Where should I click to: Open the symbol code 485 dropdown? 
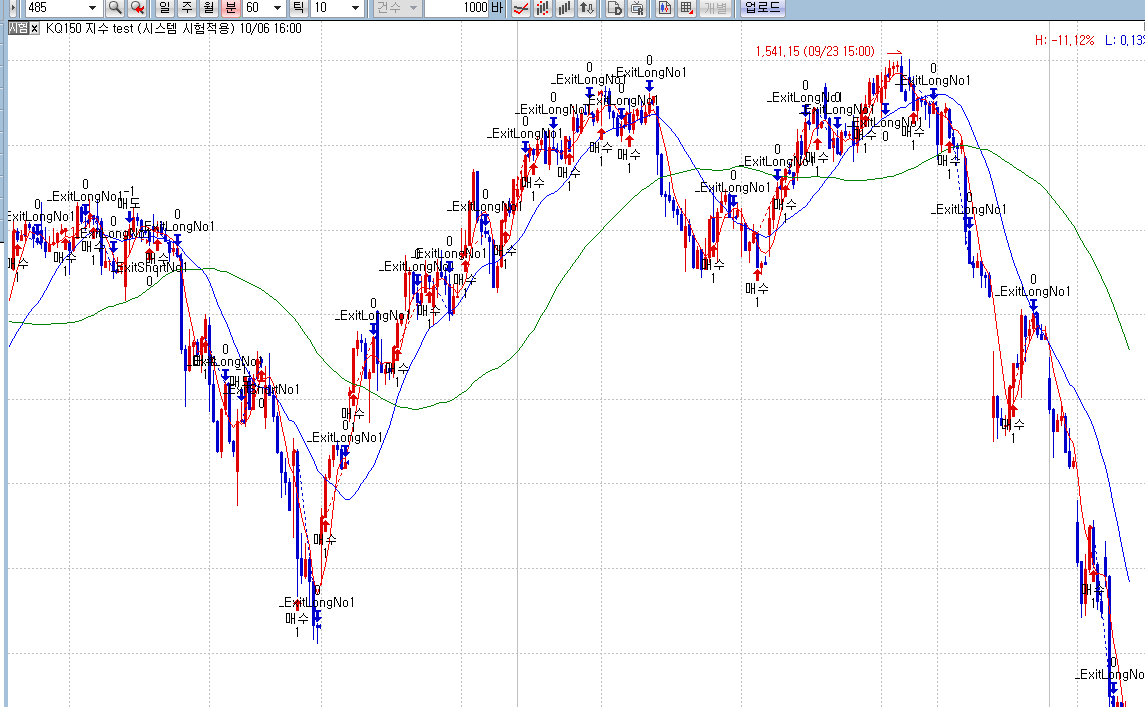93,8
